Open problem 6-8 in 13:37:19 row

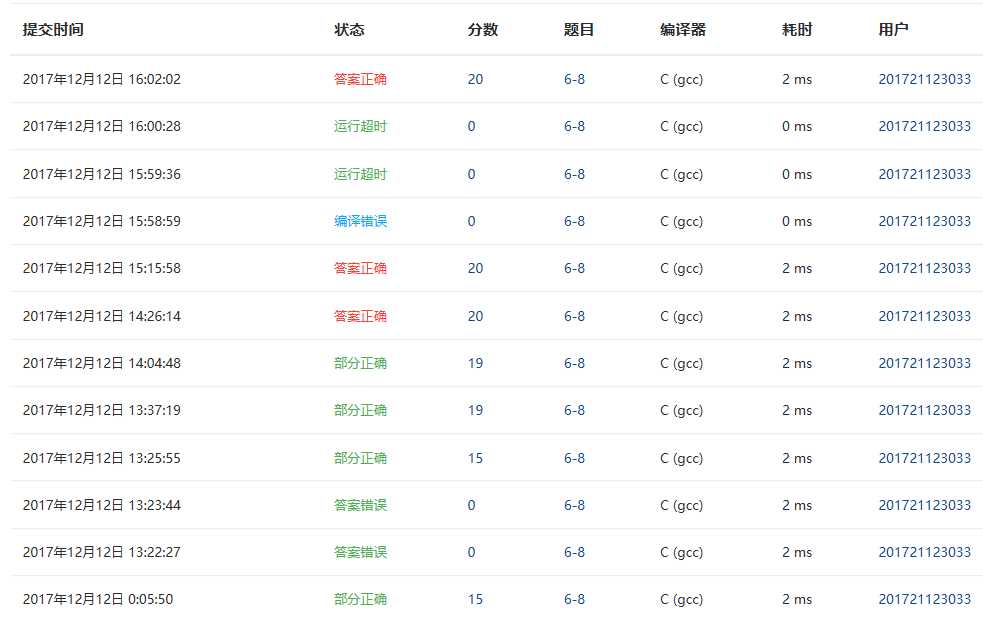tap(574, 410)
